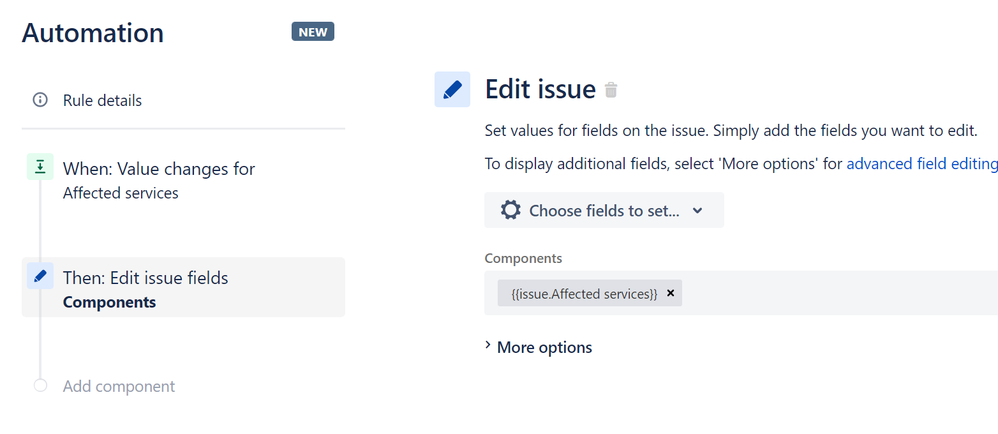Click the NEW badge beside Automation
998x434 pixels.
[x=313, y=32]
